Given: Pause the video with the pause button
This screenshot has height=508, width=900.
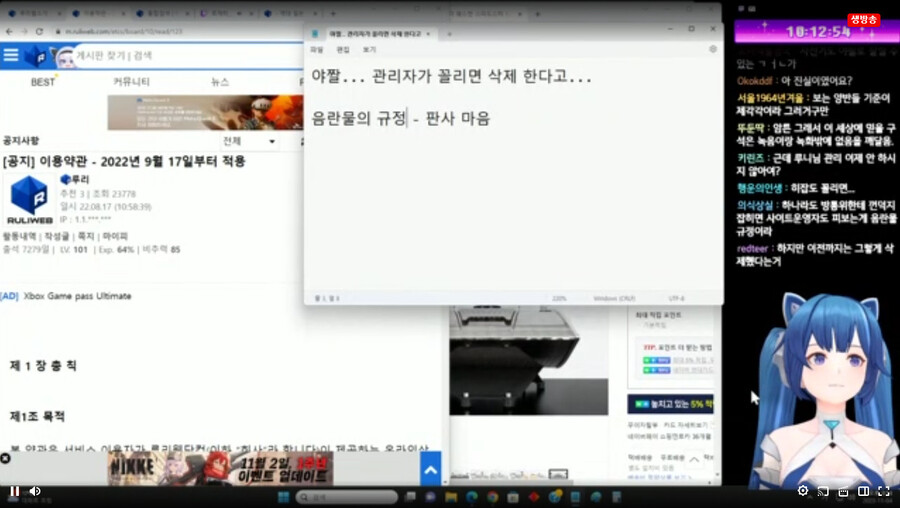Looking at the screenshot, I should pos(14,491).
